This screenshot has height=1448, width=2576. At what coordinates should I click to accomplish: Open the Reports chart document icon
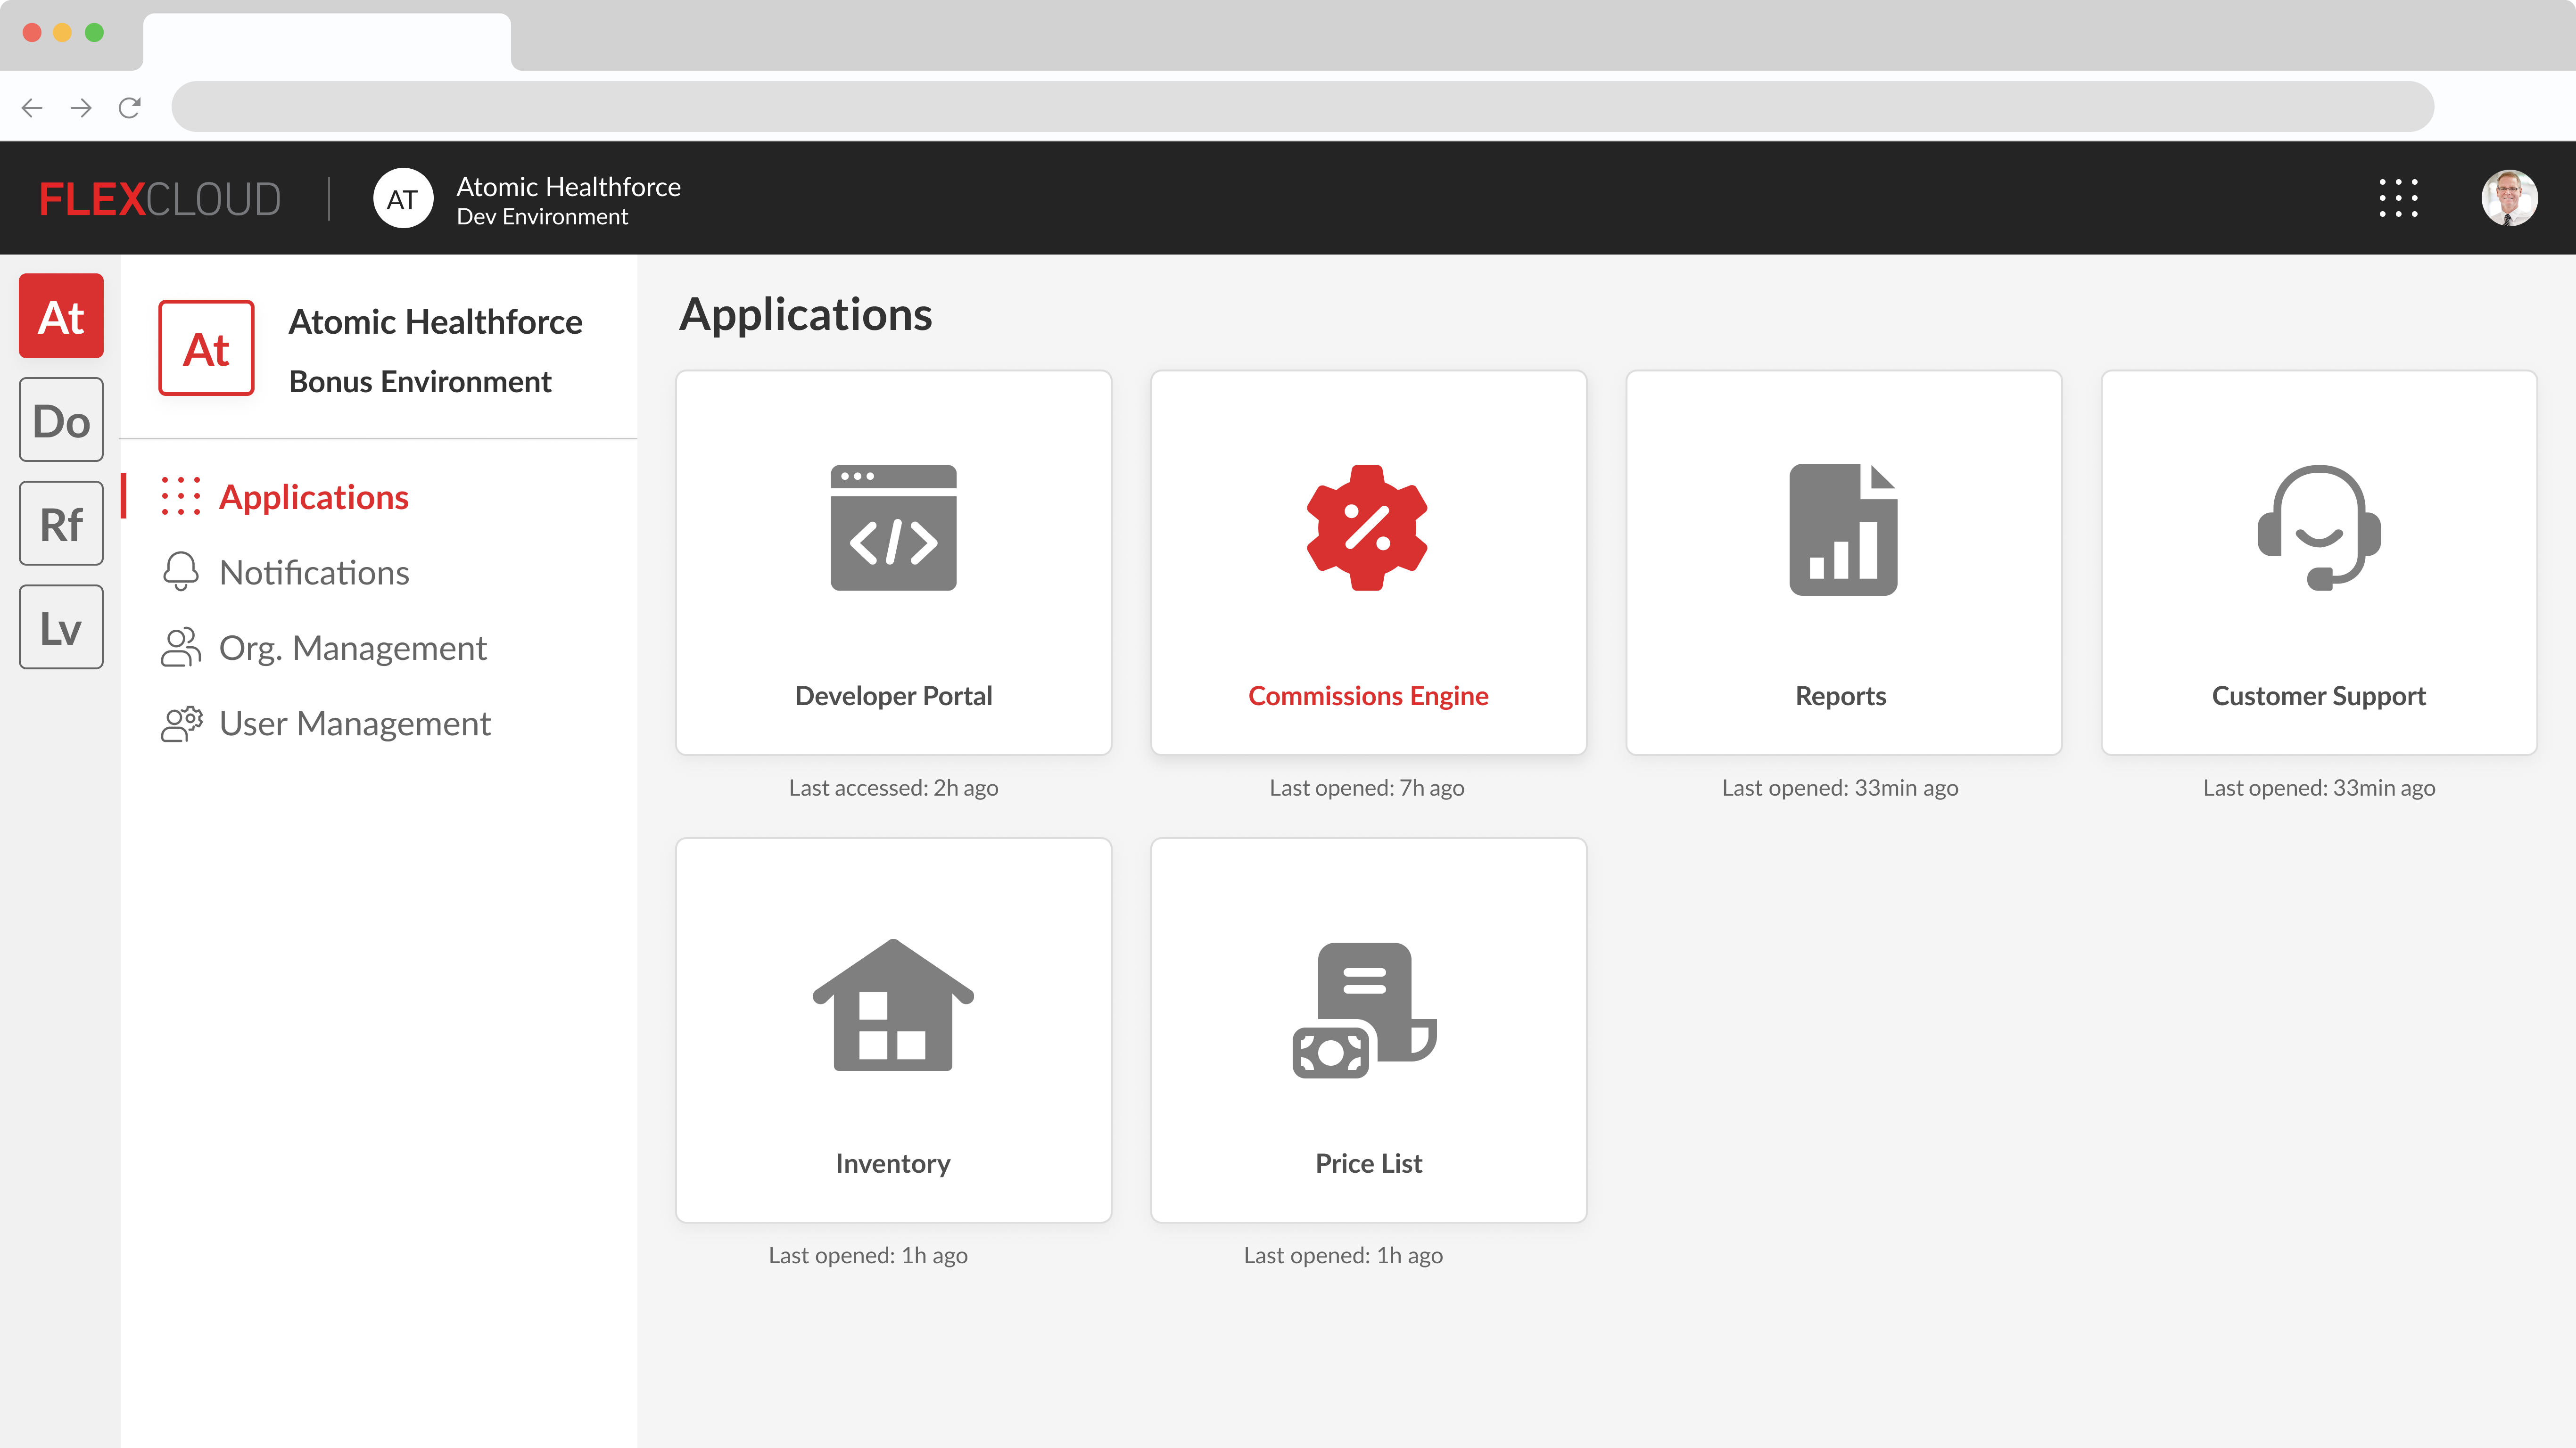(x=1842, y=529)
